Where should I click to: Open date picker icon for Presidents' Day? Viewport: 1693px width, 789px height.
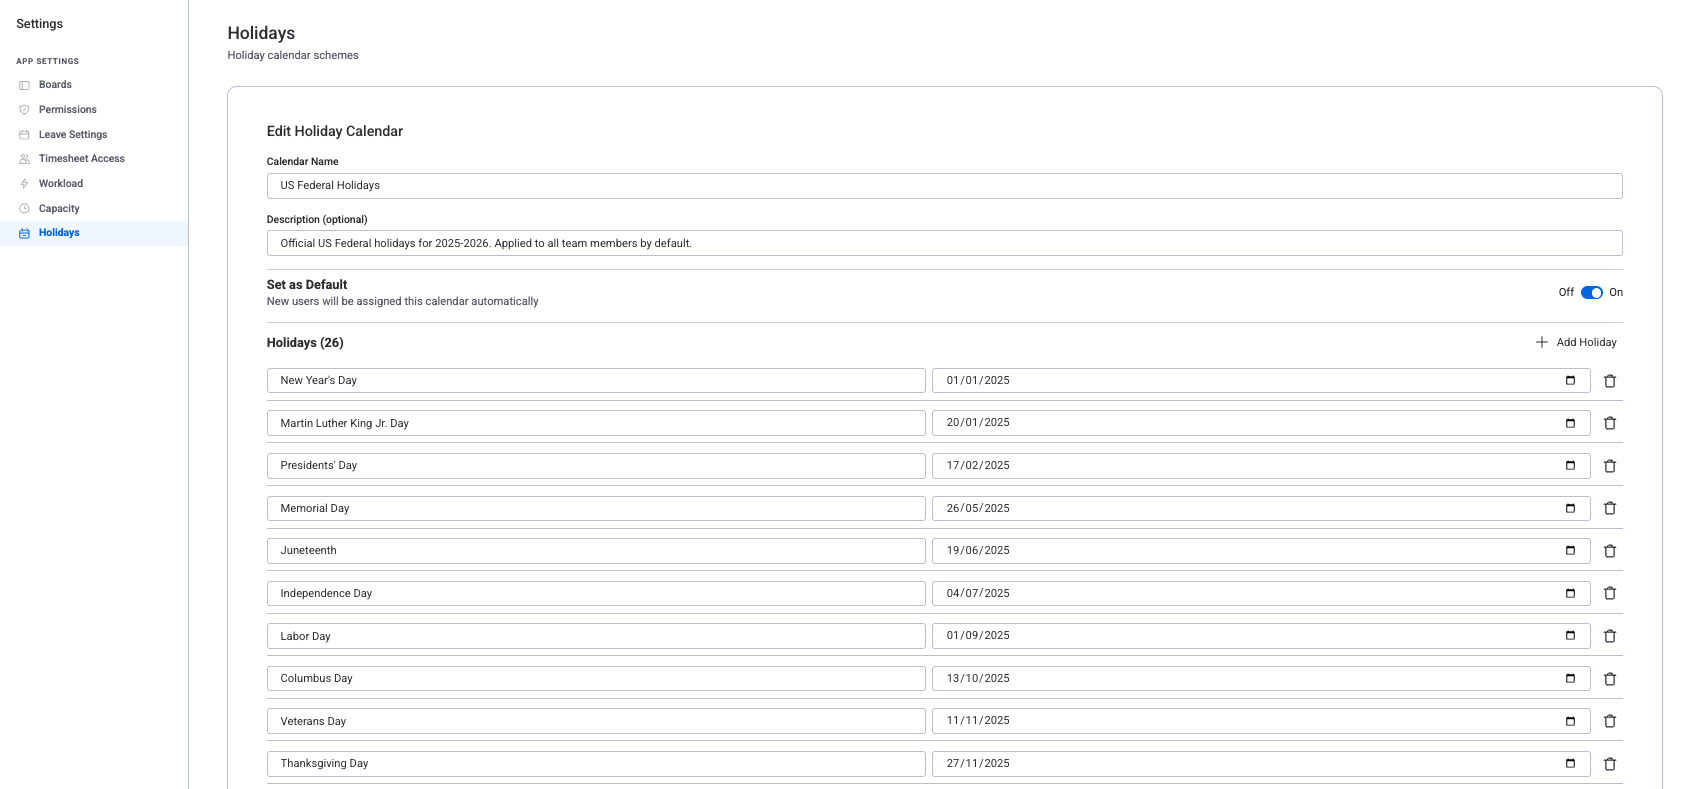pos(1570,466)
